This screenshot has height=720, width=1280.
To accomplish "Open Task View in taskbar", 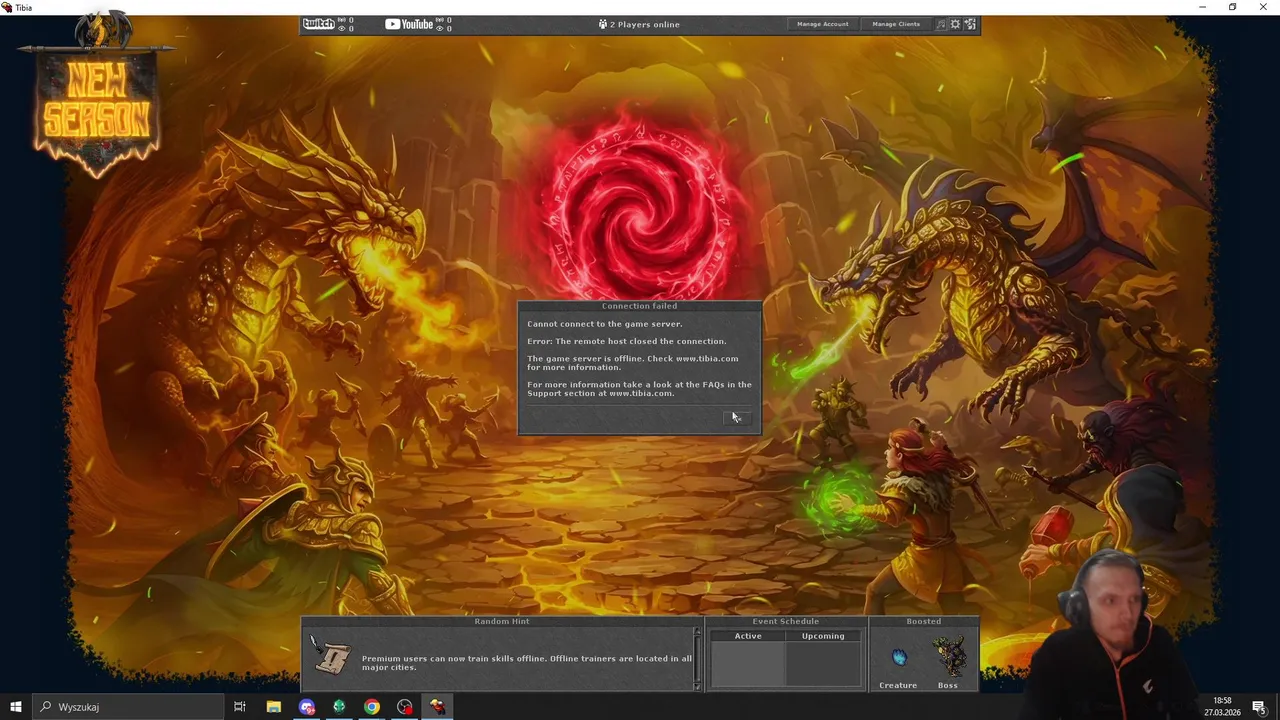I will (240, 707).
